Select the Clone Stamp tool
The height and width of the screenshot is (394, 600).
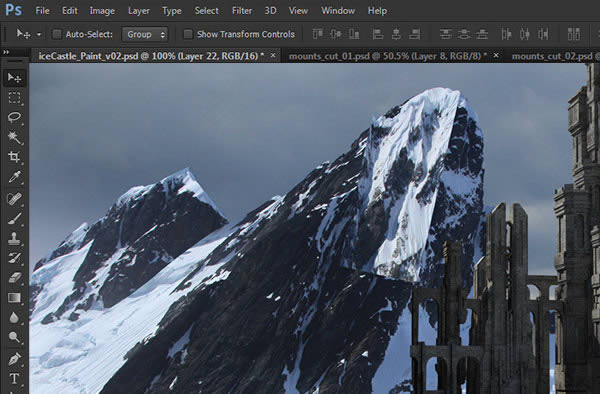[x=15, y=238]
